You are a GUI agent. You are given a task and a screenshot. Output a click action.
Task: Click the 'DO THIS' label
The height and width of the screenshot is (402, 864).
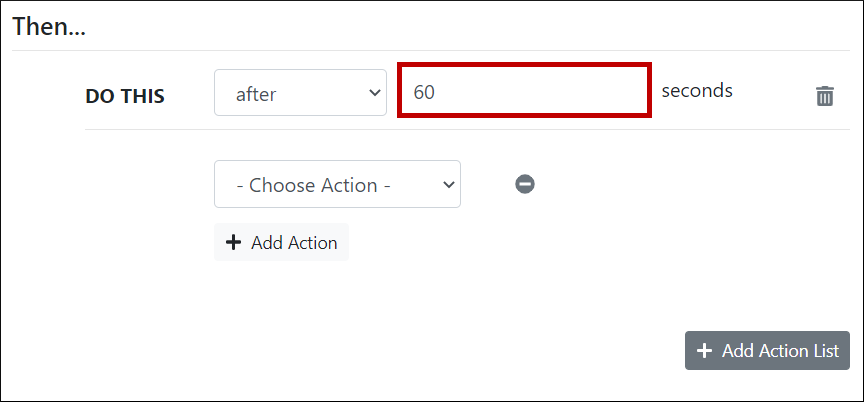[x=125, y=96]
